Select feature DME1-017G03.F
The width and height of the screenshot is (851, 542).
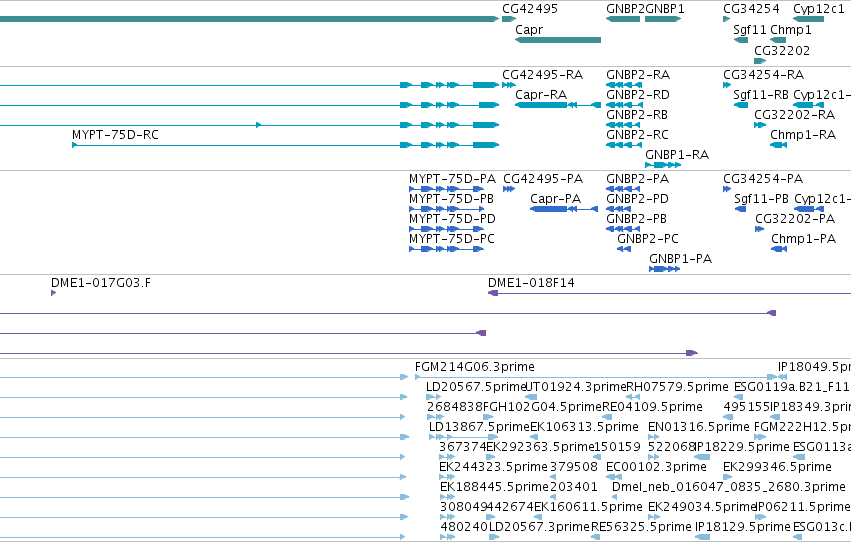click(101, 283)
